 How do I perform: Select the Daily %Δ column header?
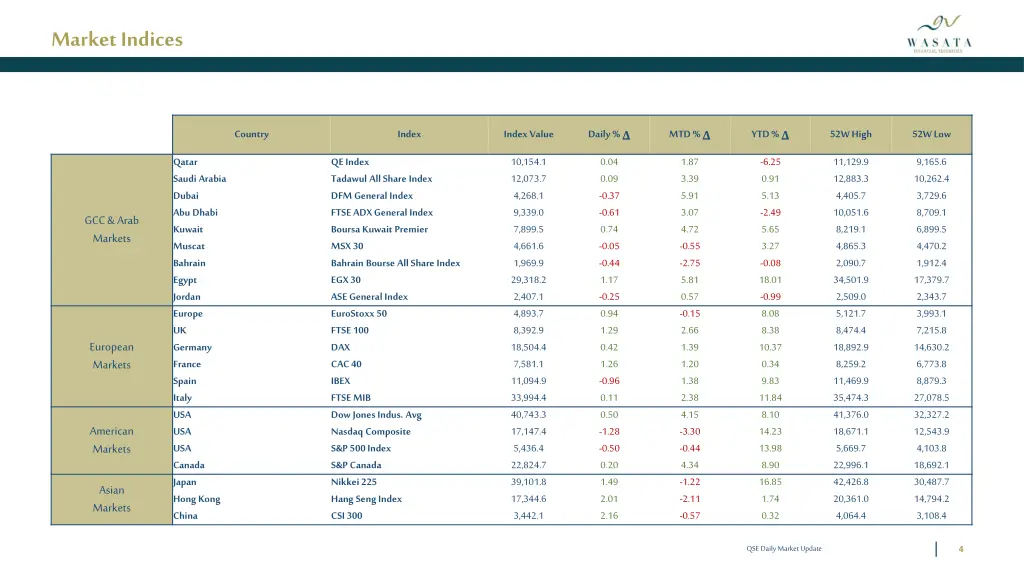[608, 134]
